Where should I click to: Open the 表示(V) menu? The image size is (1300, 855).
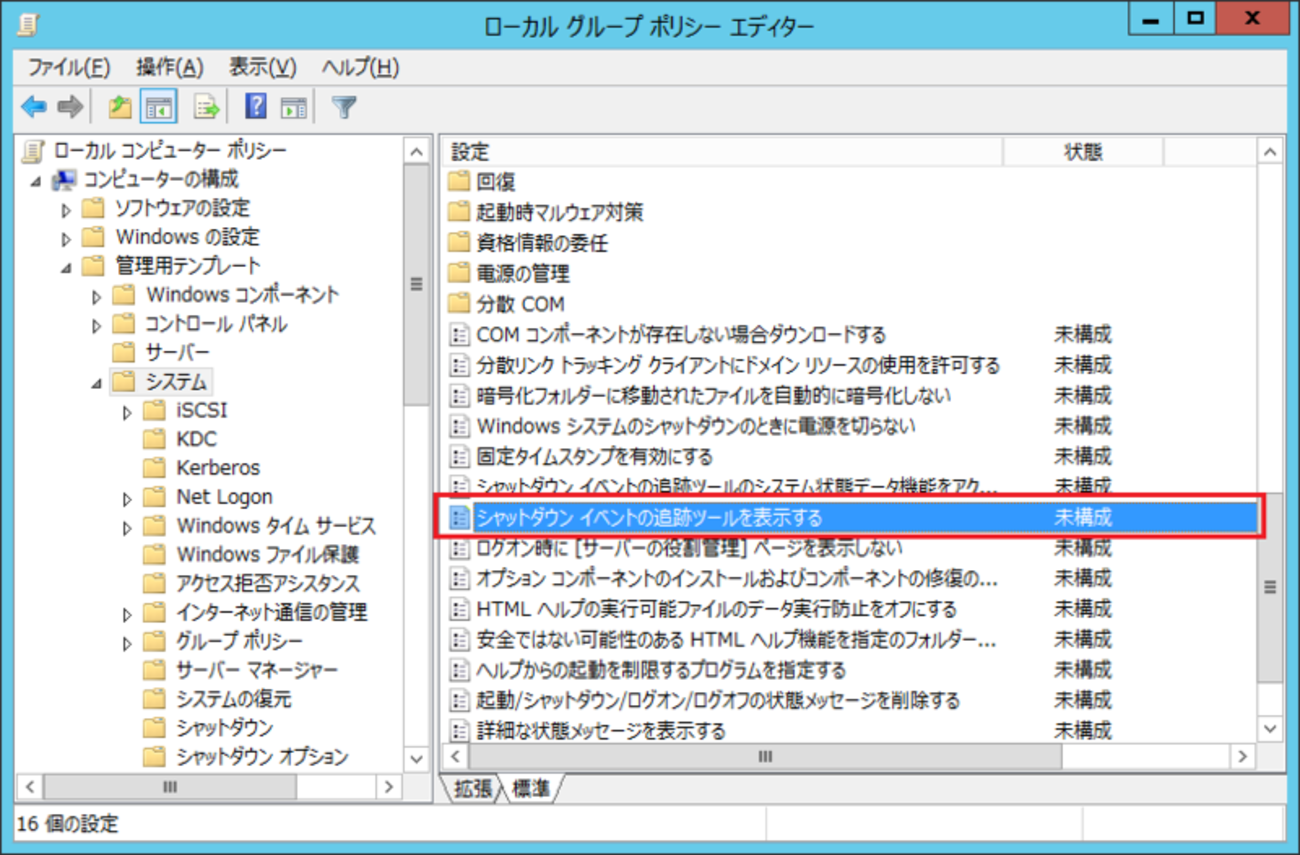coord(263,67)
